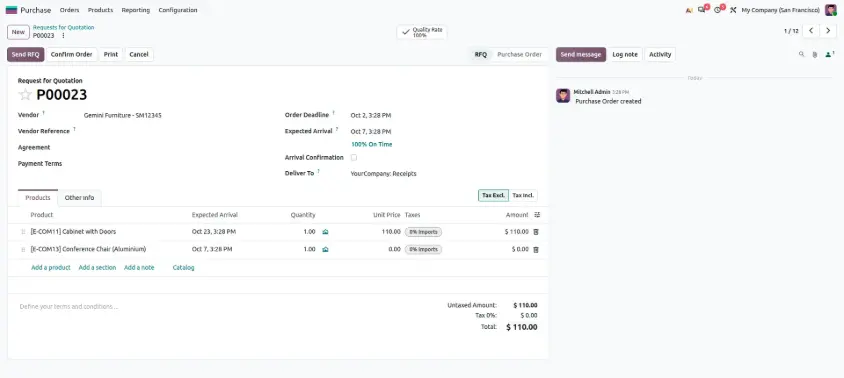Viewport: 844px width, 378px height.
Task: Delete the Cabinet with Doors line
Action: [536, 232]
